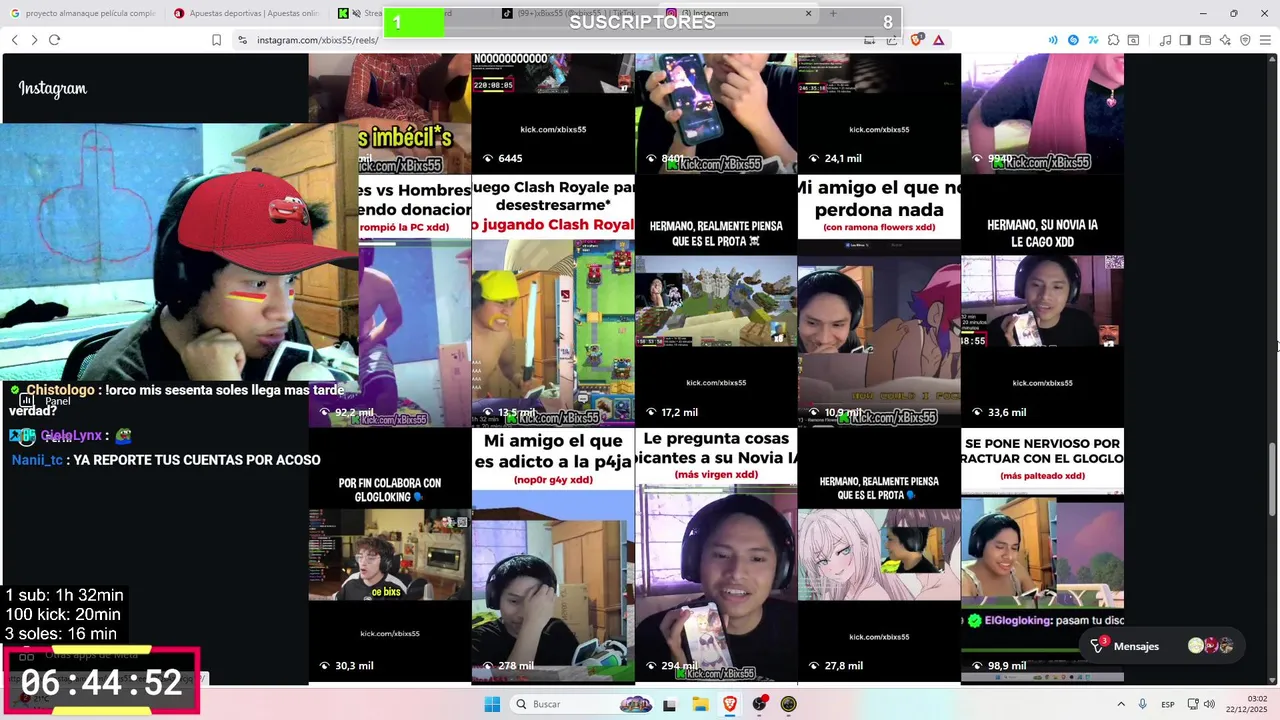Viewport: 1280px width, 720px height.
Task: Toggle the browser sidebar panel icon
Action: click(x=1185, y=40)
